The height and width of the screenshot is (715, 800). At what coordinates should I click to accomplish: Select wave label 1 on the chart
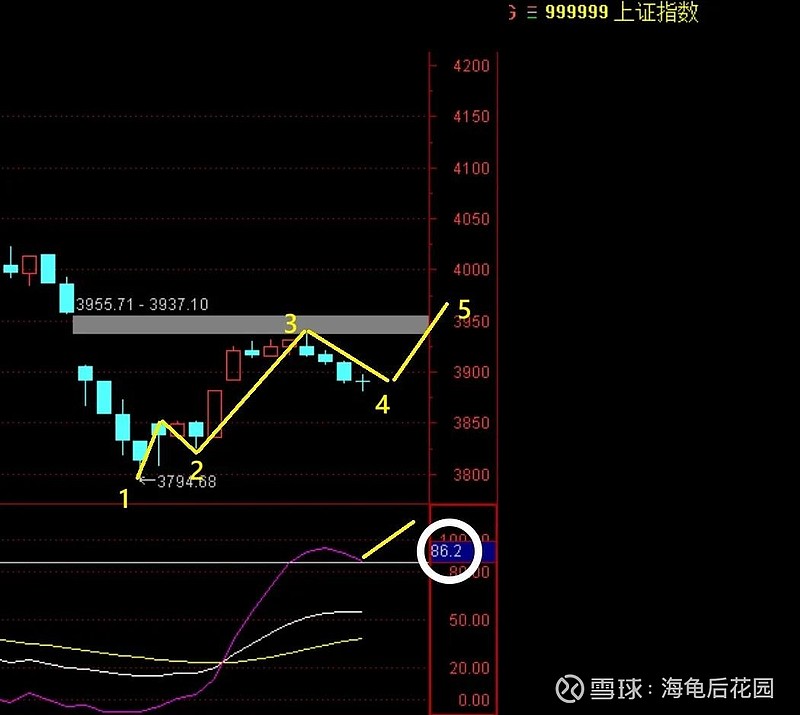[x=123, y=497]
